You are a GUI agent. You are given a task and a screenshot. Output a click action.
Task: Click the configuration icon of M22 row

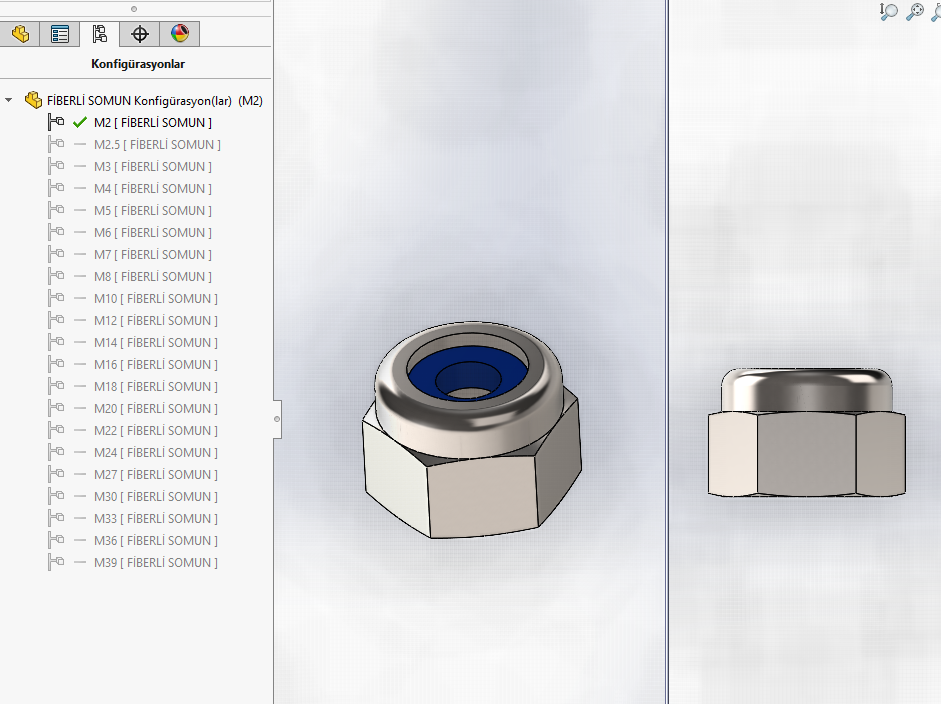(x=56, y=430)
